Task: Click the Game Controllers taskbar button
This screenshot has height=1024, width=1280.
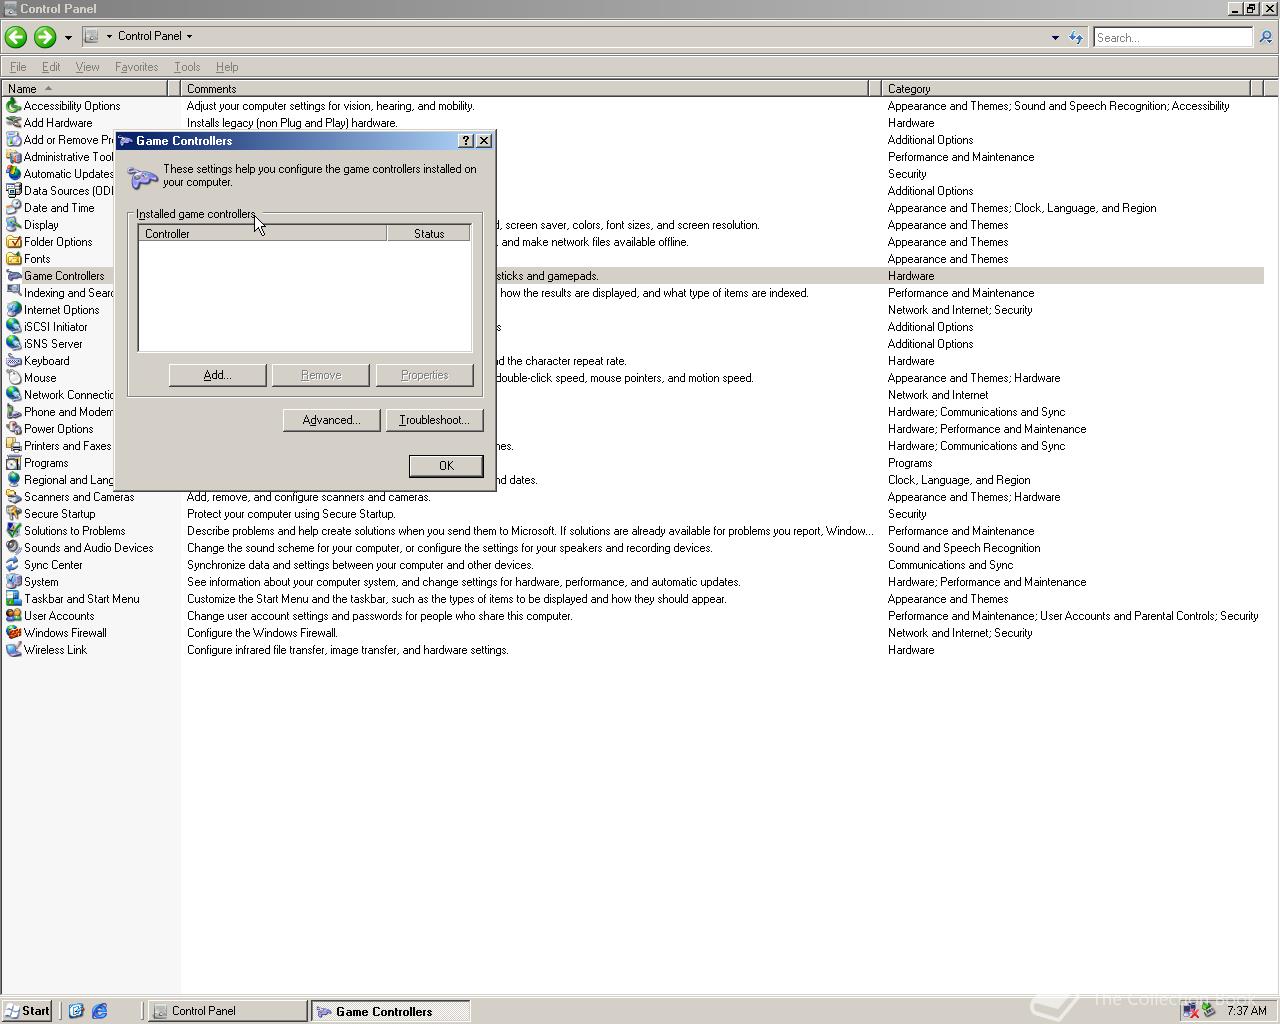Action: click(390, 1011)
